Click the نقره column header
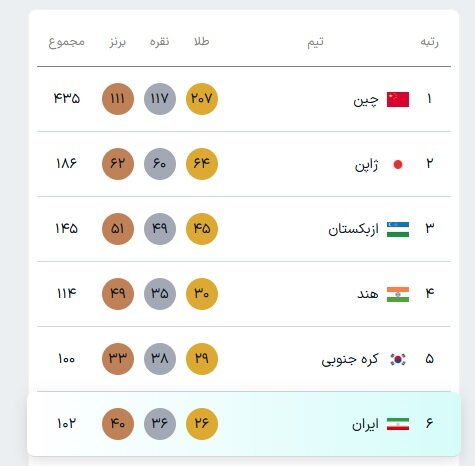Image resolution: width=475 pixels, height=466 pixels. [159, 42]
